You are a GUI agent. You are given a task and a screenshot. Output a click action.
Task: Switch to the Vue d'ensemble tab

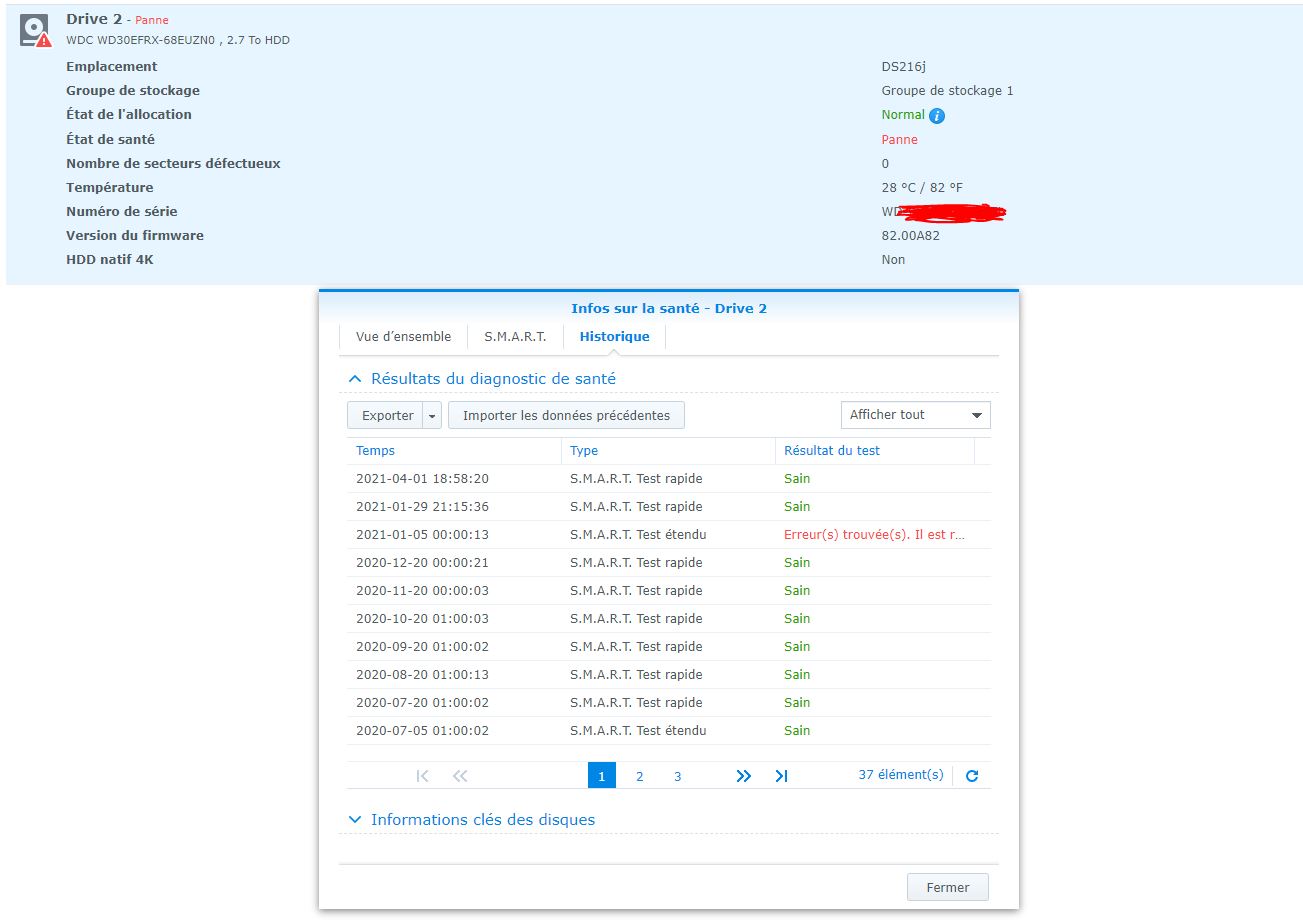click(403, 337)
